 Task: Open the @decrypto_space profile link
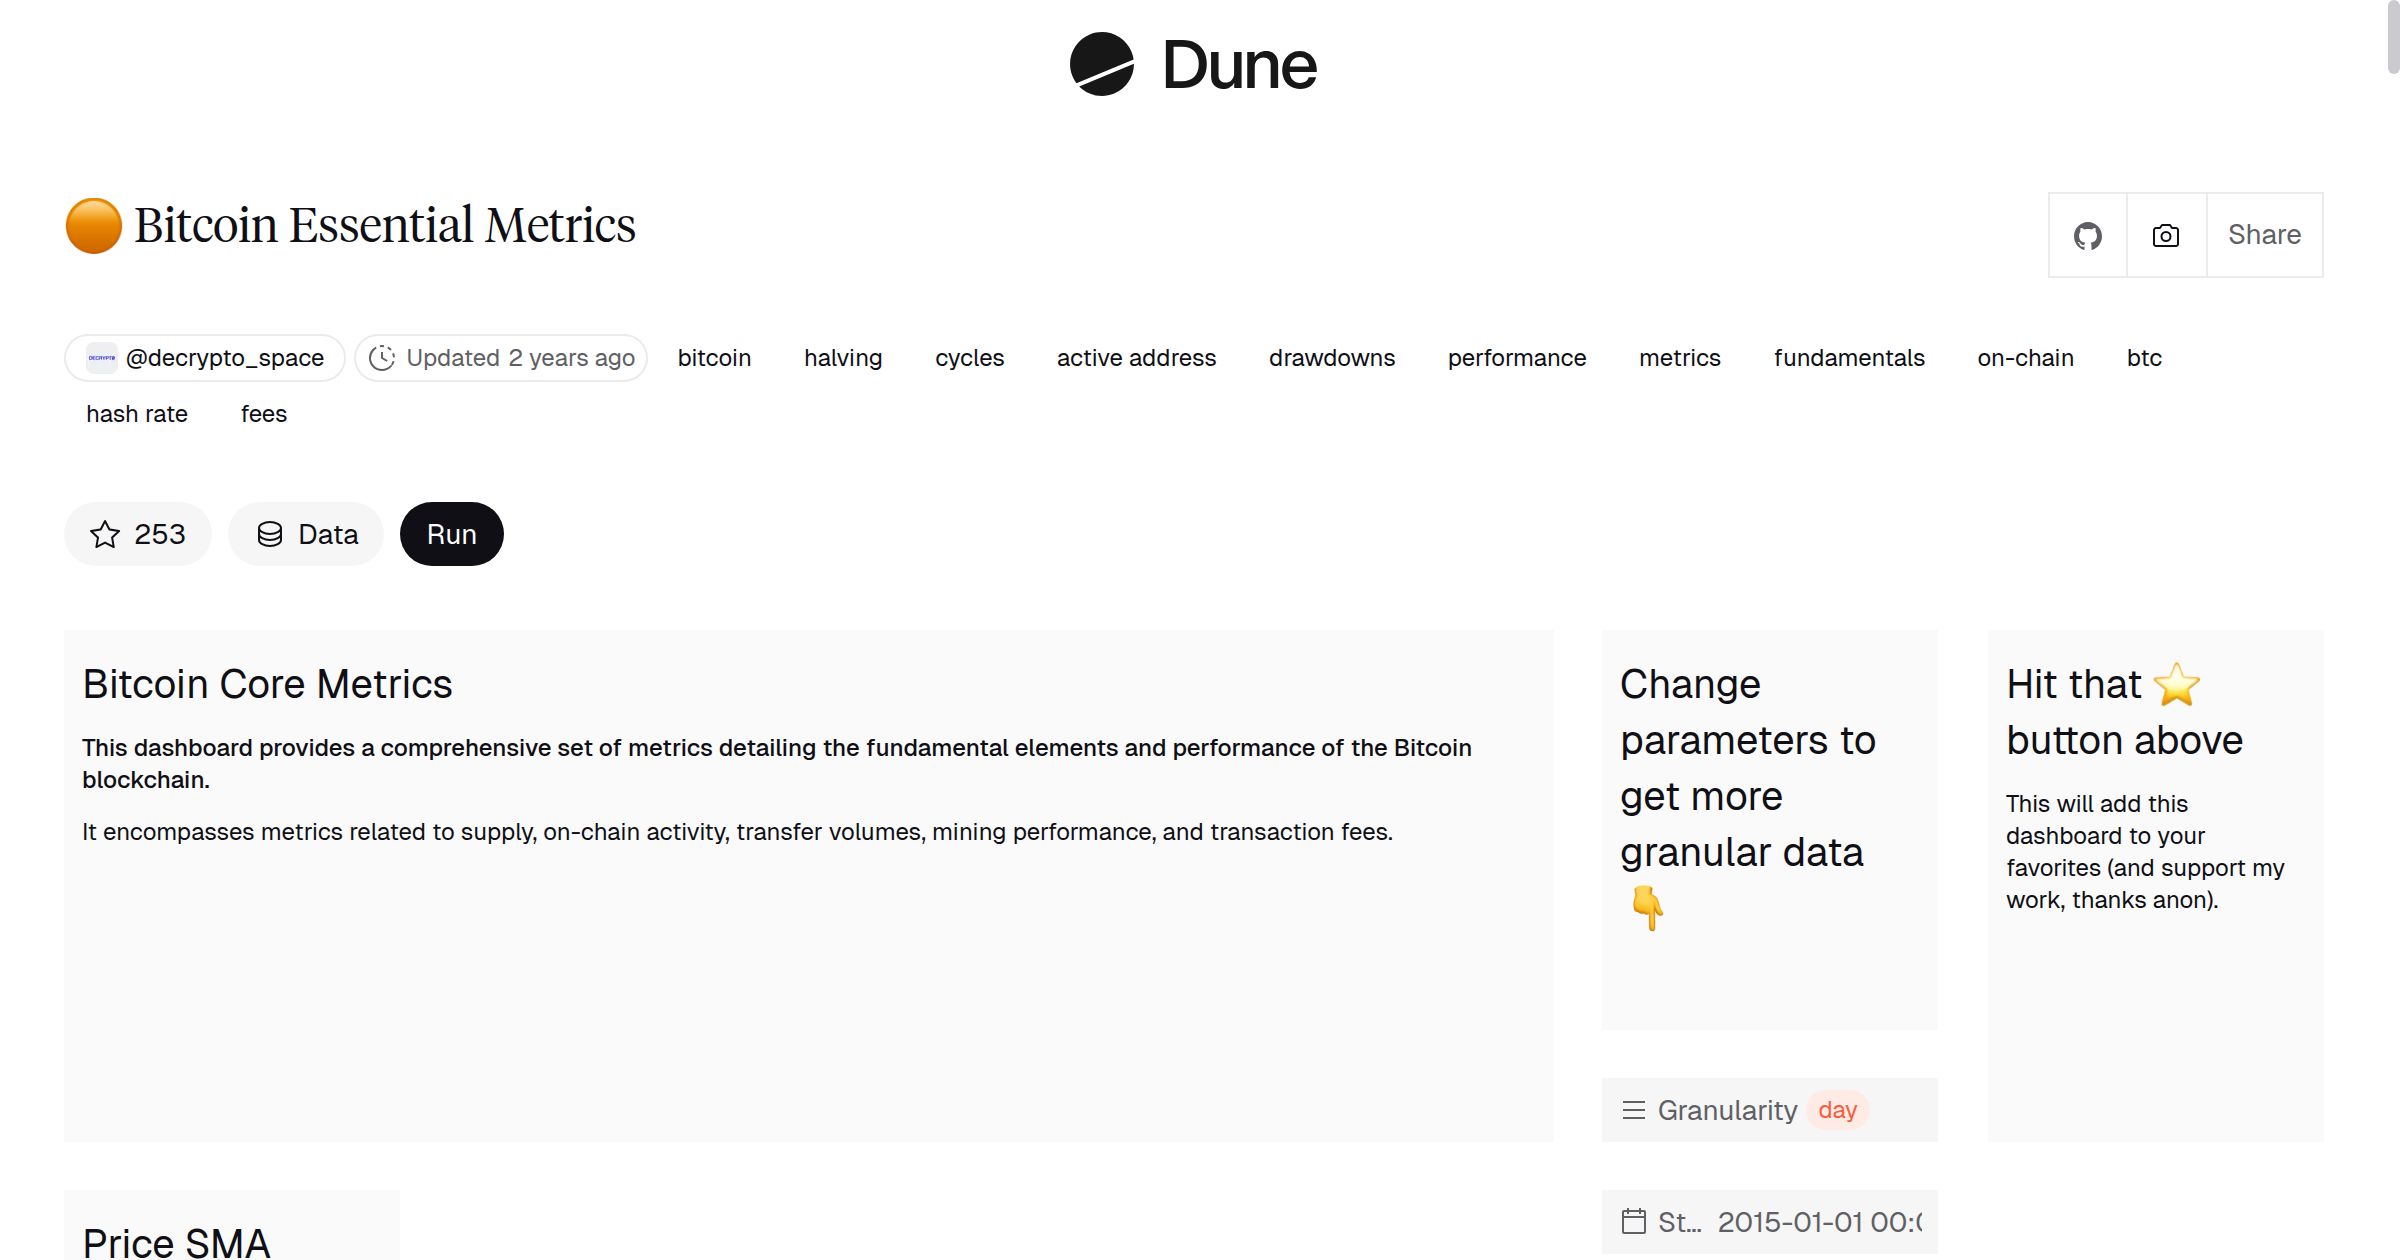[223, 357]
